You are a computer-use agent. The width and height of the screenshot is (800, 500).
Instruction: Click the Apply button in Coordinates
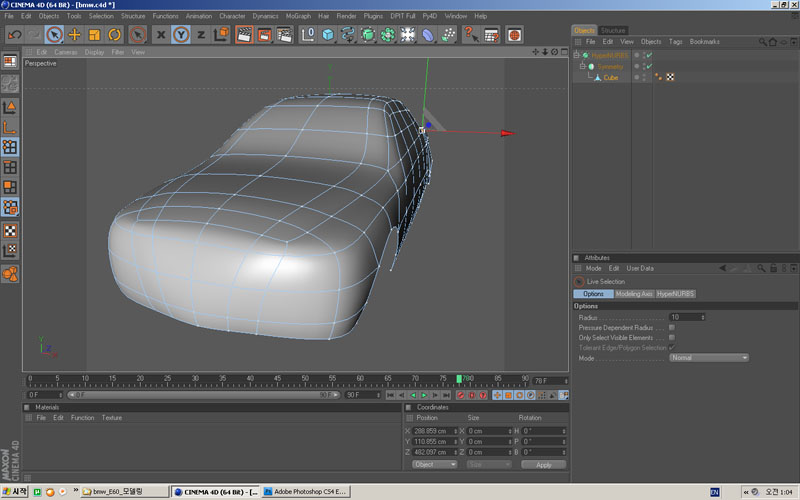pyautogui.click(x=543, y=464)
